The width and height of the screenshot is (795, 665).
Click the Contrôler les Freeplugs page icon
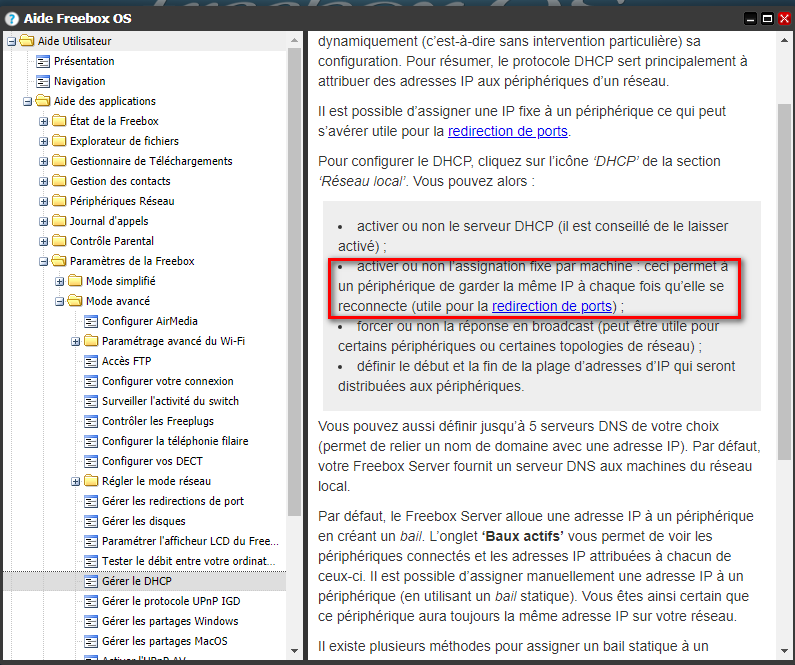(91, 421)
